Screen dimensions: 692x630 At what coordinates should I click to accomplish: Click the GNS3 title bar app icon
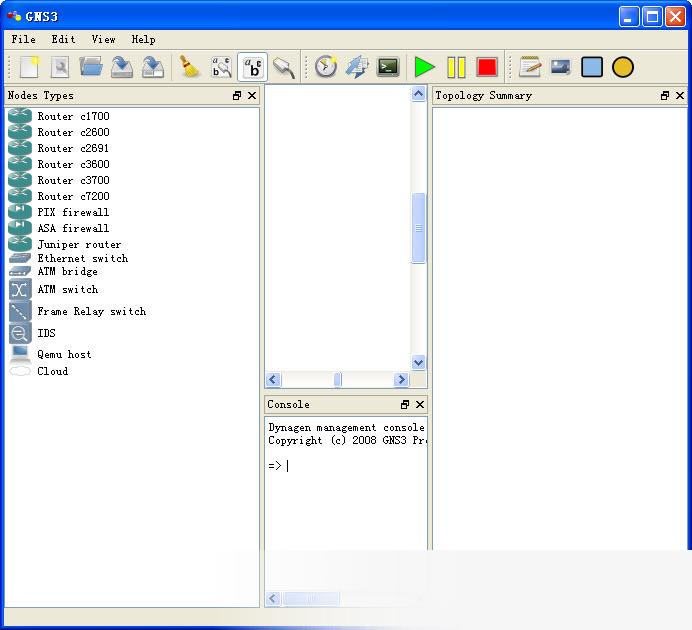point(14,16)
